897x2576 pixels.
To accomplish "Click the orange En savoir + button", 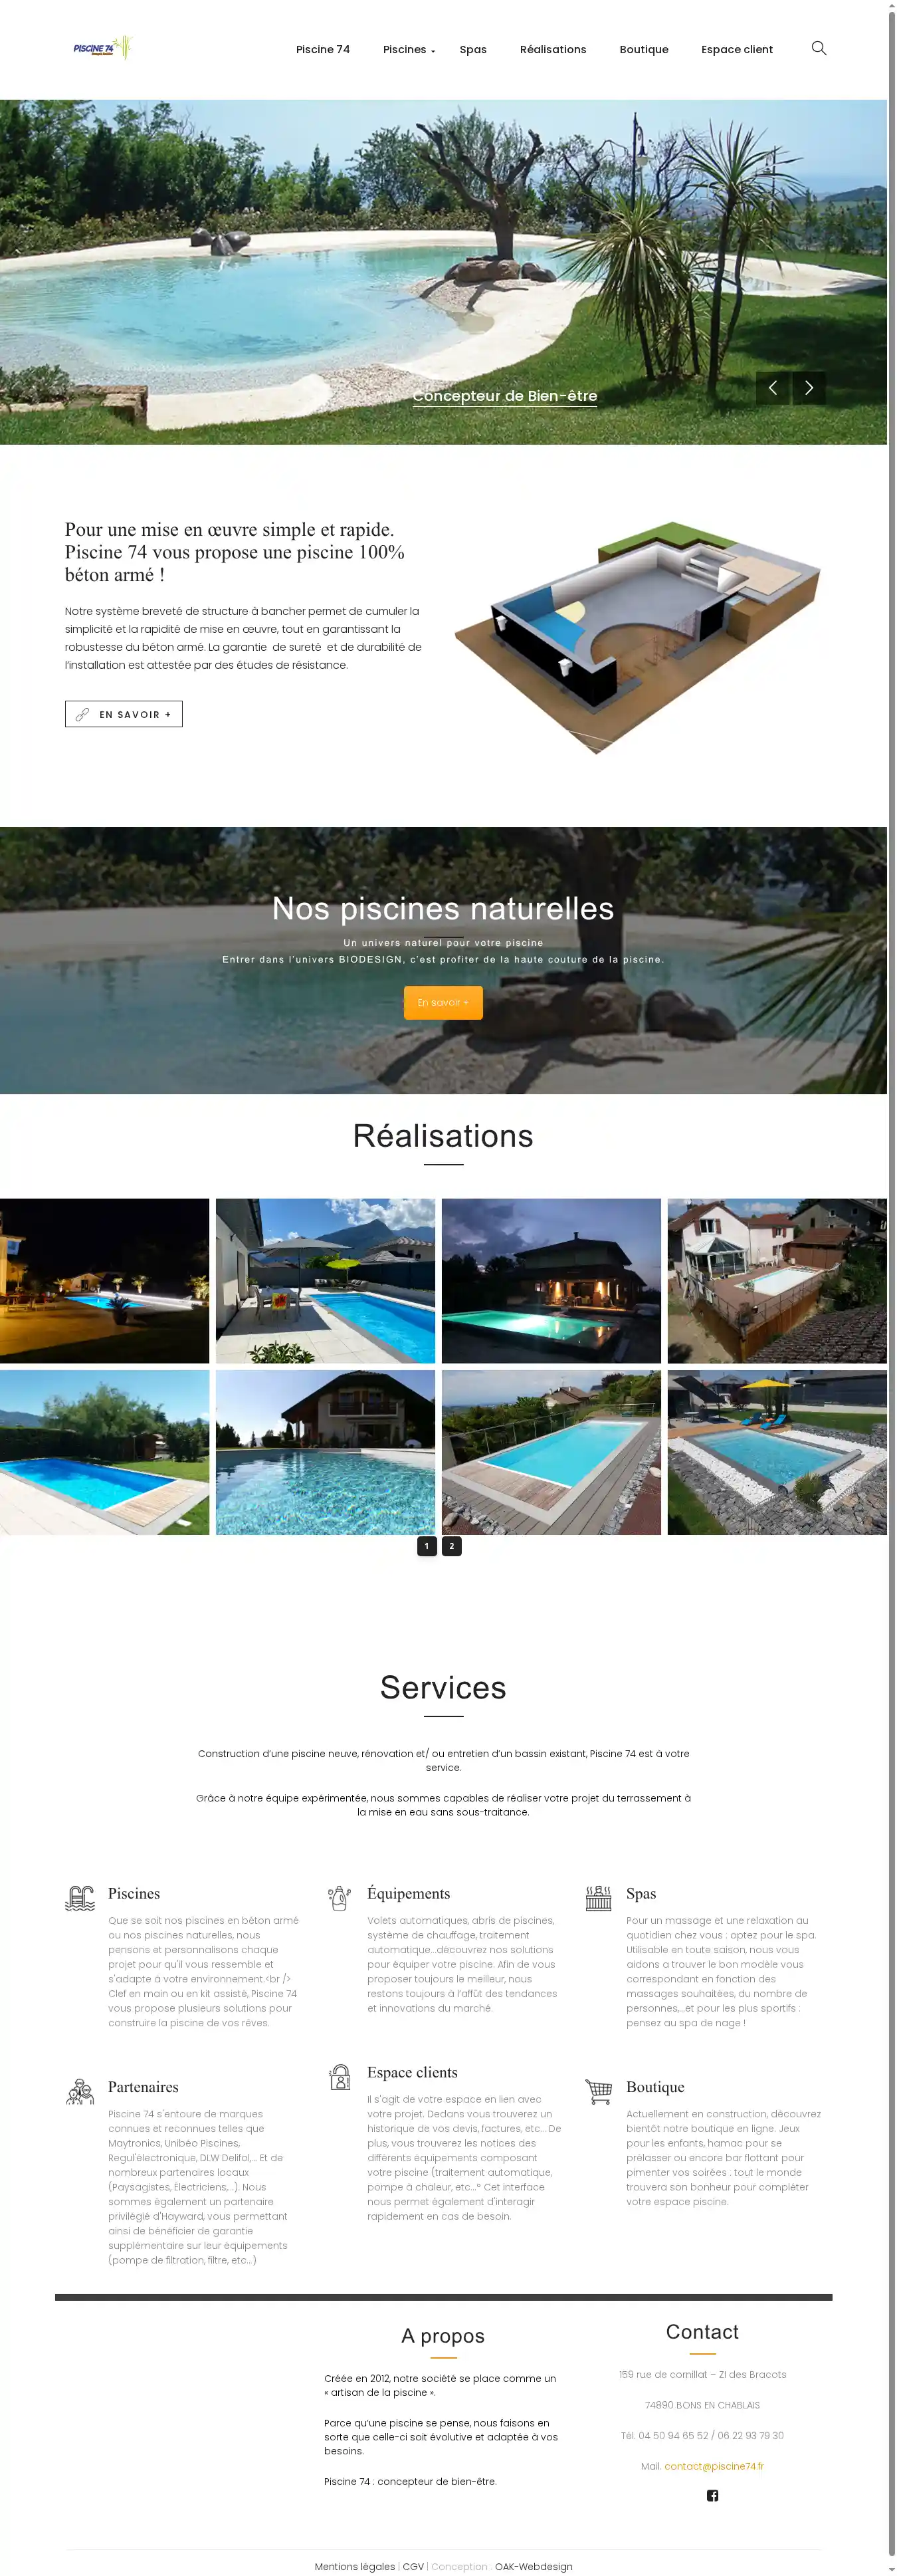I will pos(443,1002).
